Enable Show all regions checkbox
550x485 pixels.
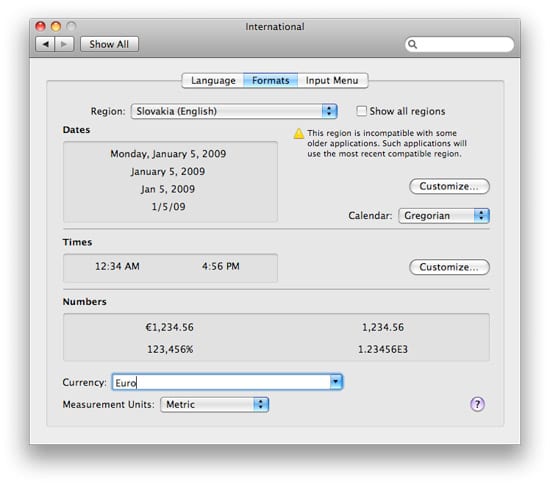[361, 111]
